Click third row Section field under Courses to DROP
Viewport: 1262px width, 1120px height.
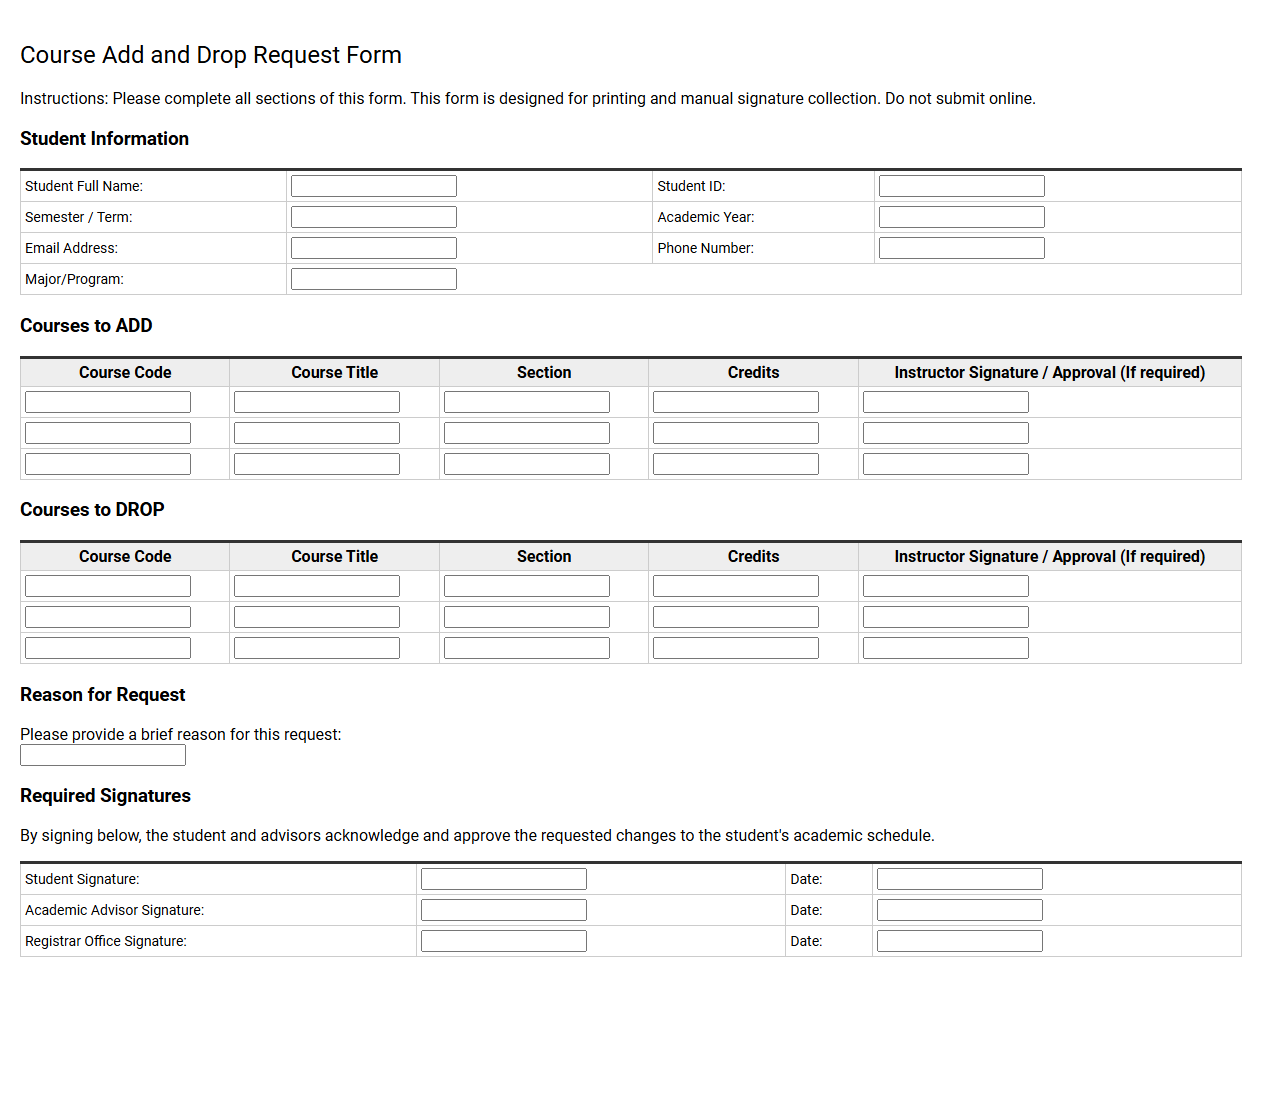[x=527, y=648]
